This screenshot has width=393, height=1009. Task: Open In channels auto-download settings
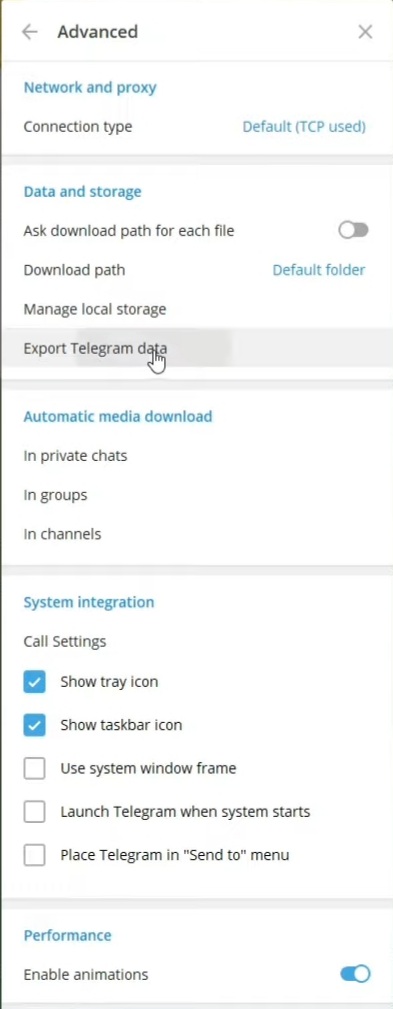click(x=197, y=534)
